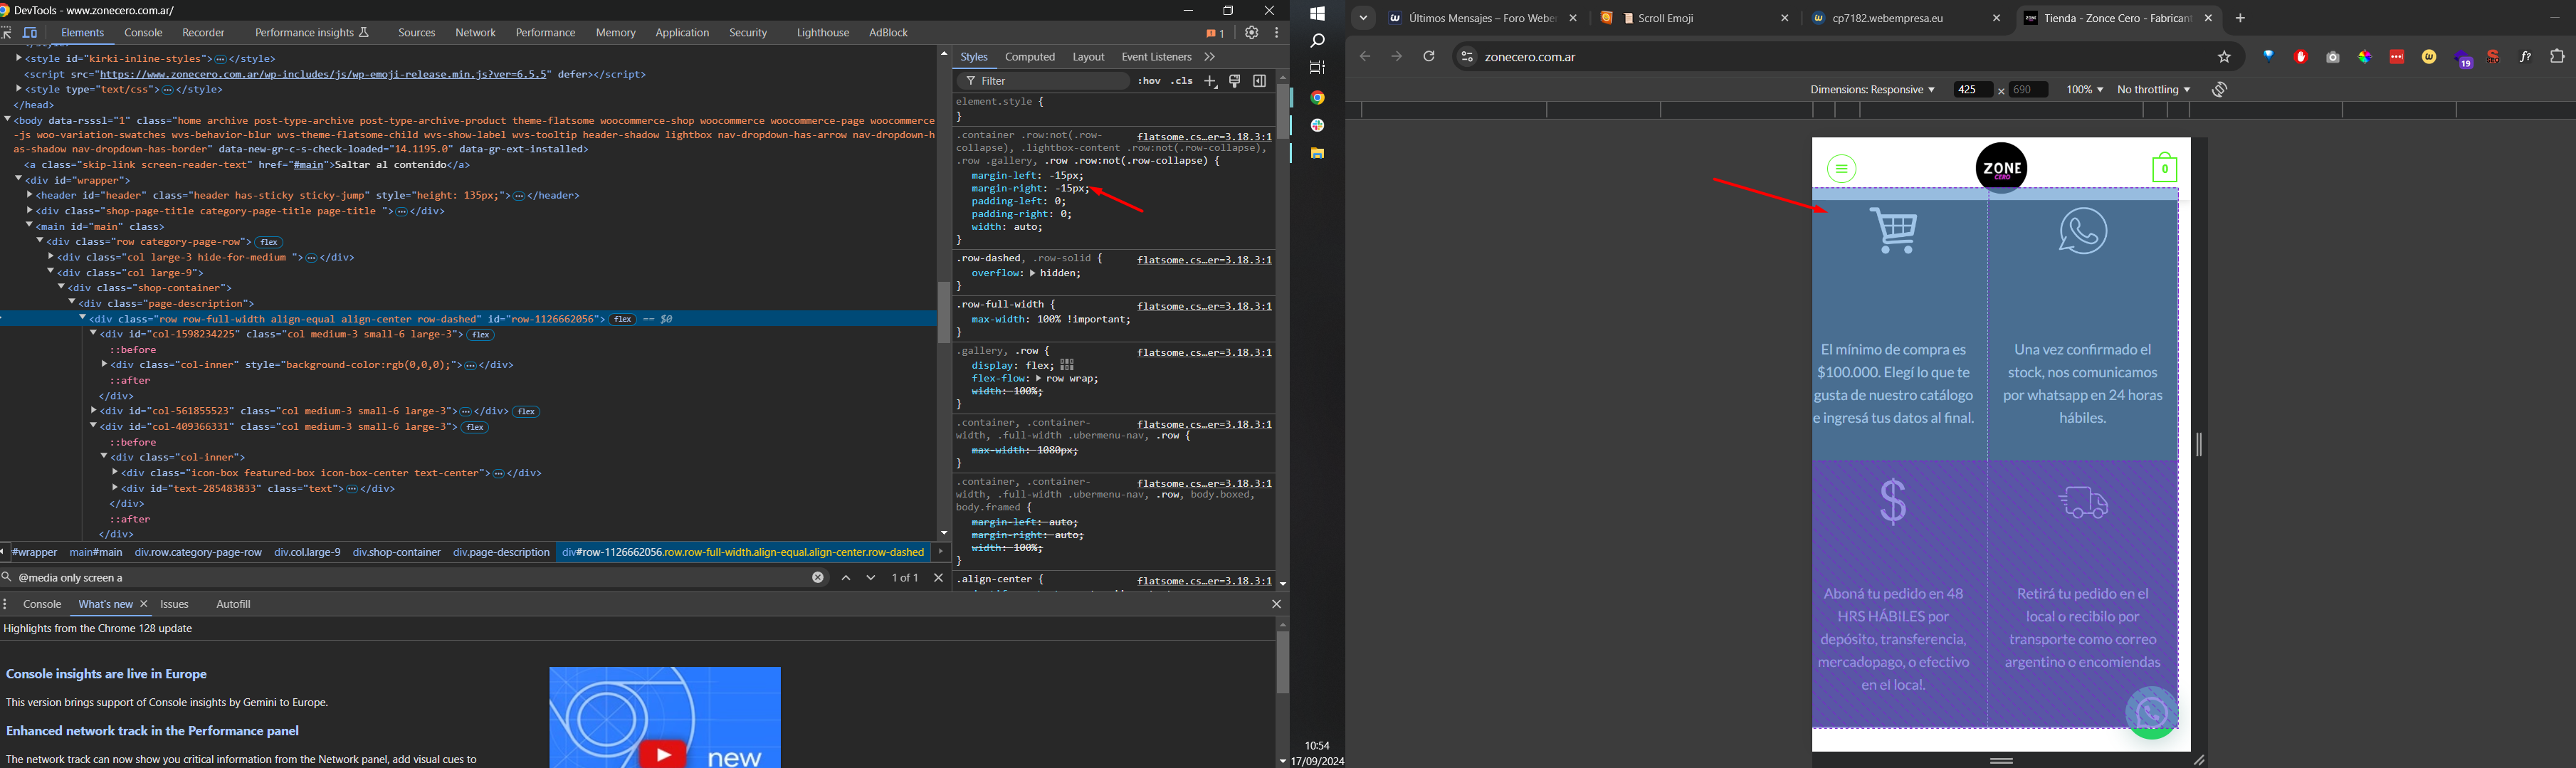2576x768 pixels.
Task: Reload the page in the browser
Action: (x=1428, y=57)
